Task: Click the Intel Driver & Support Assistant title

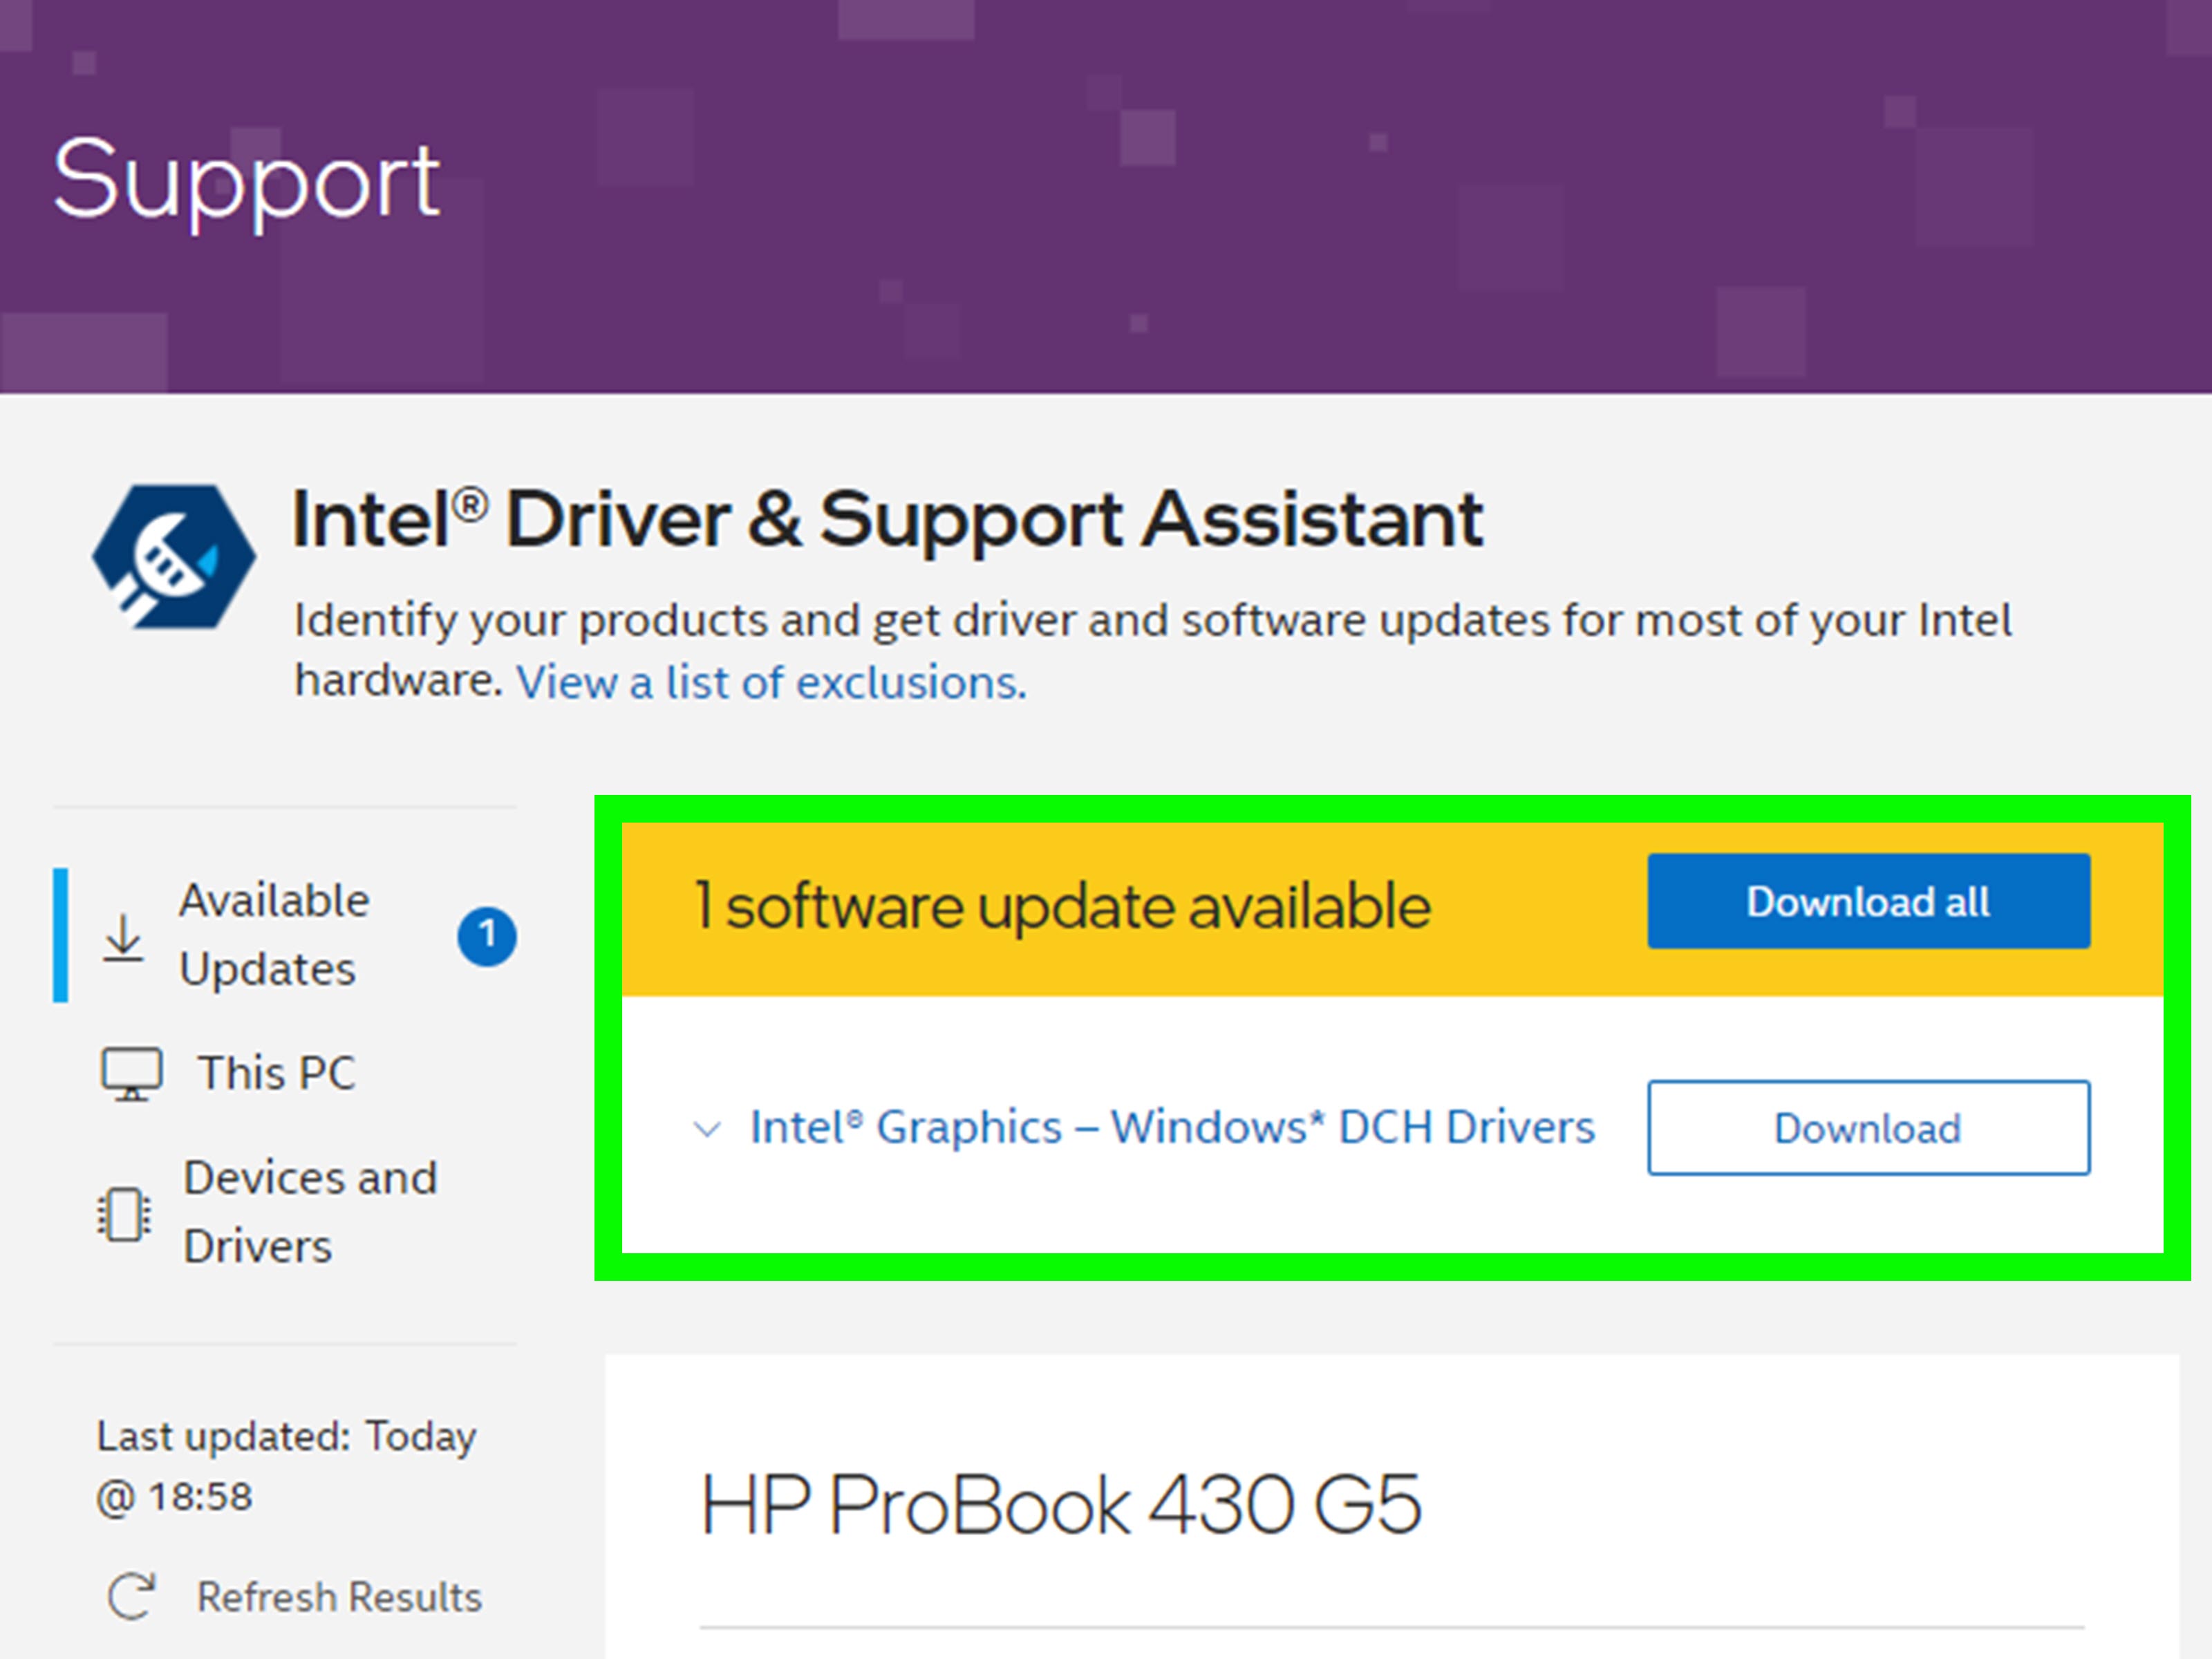Action: pos(887,519)
